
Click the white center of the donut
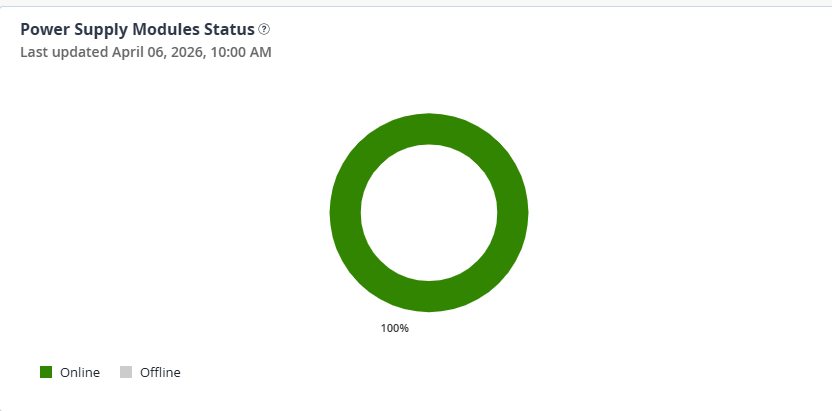point(429,212)
